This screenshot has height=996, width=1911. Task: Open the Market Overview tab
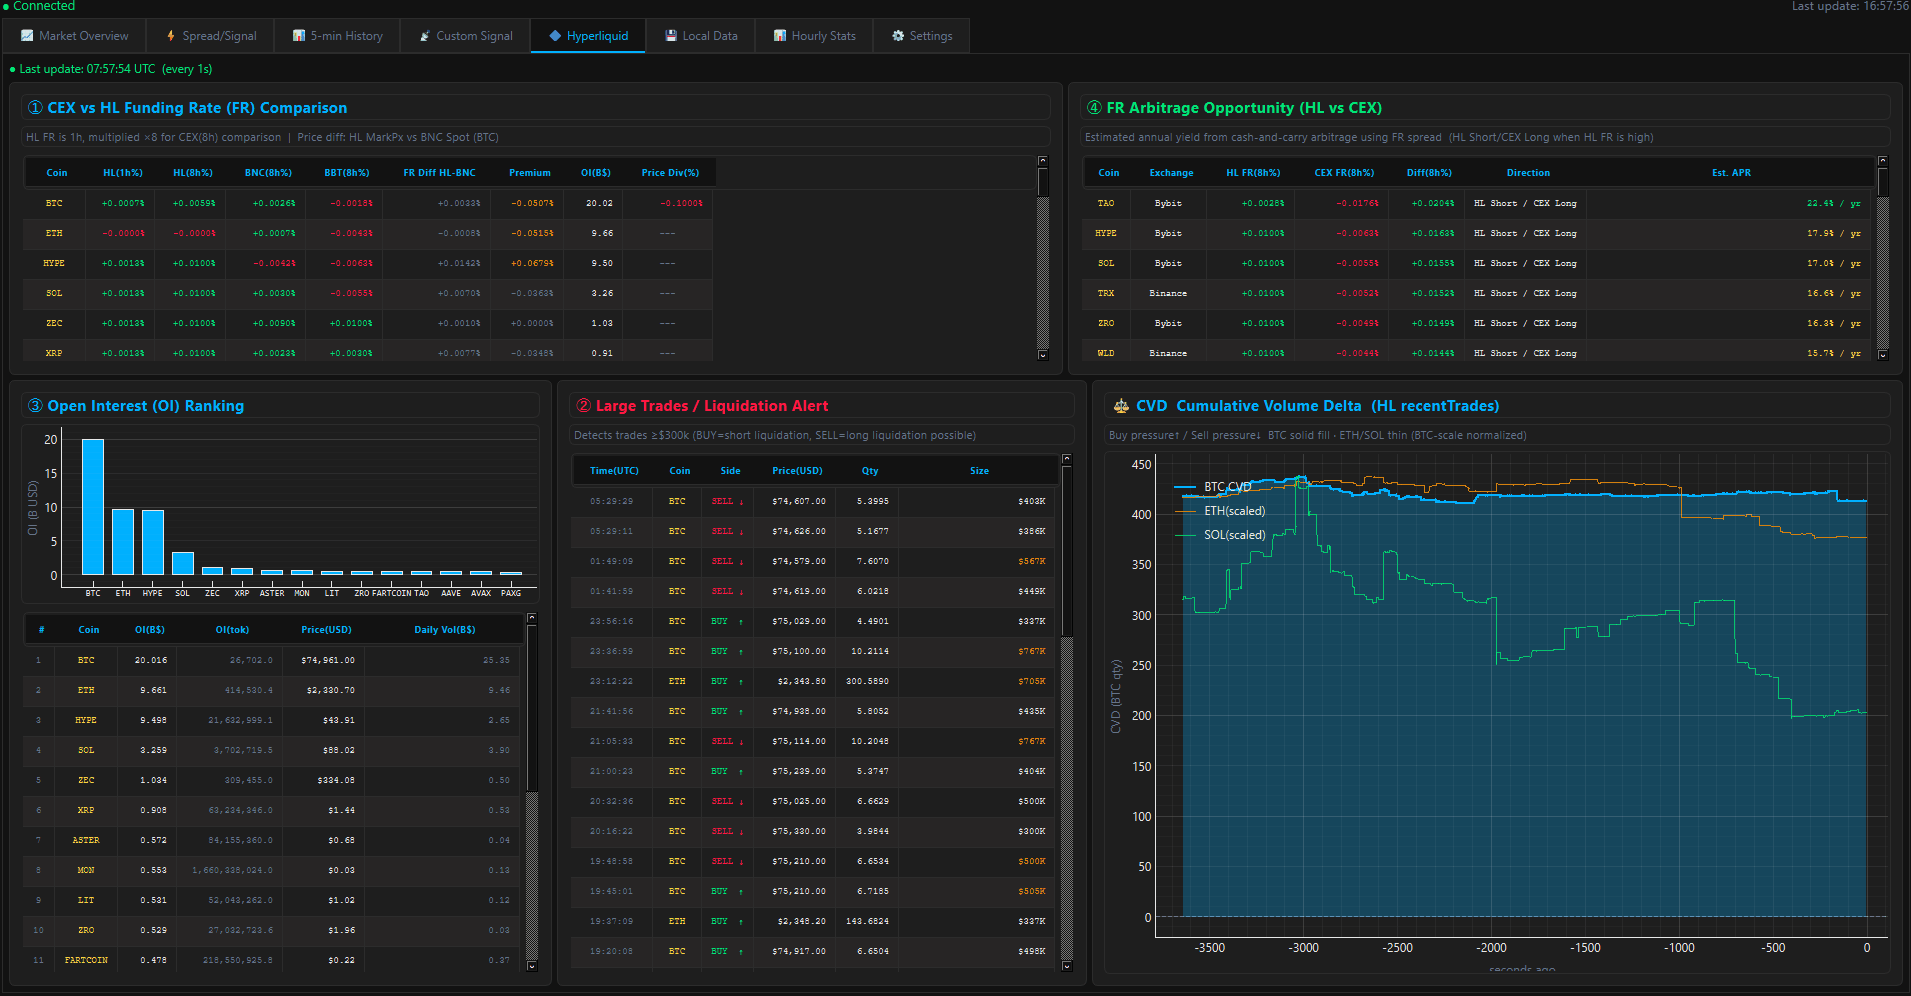pyautogui.click(x=75, y=36)
